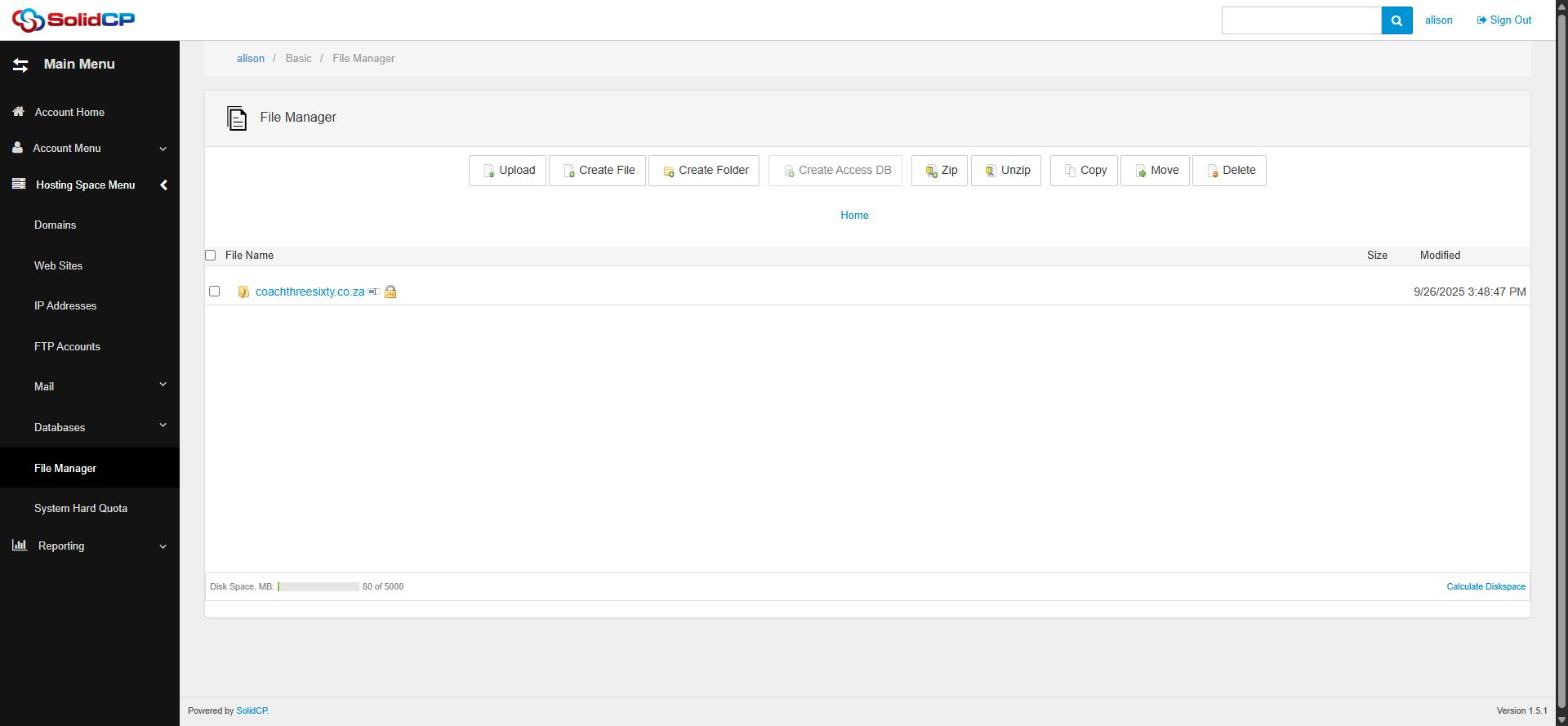Open System Hard Quota in sidebar
Screen dimensions: 1568x726
[80, 508]
